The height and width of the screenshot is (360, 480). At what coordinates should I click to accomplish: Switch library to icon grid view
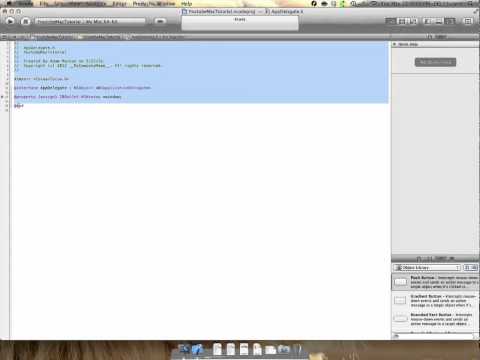467,268
